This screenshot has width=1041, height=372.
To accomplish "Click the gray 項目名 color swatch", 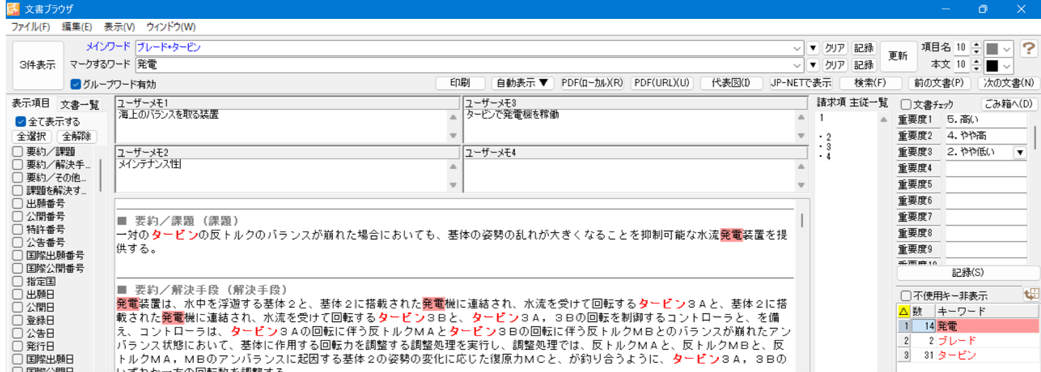I will tap(993, 48).
